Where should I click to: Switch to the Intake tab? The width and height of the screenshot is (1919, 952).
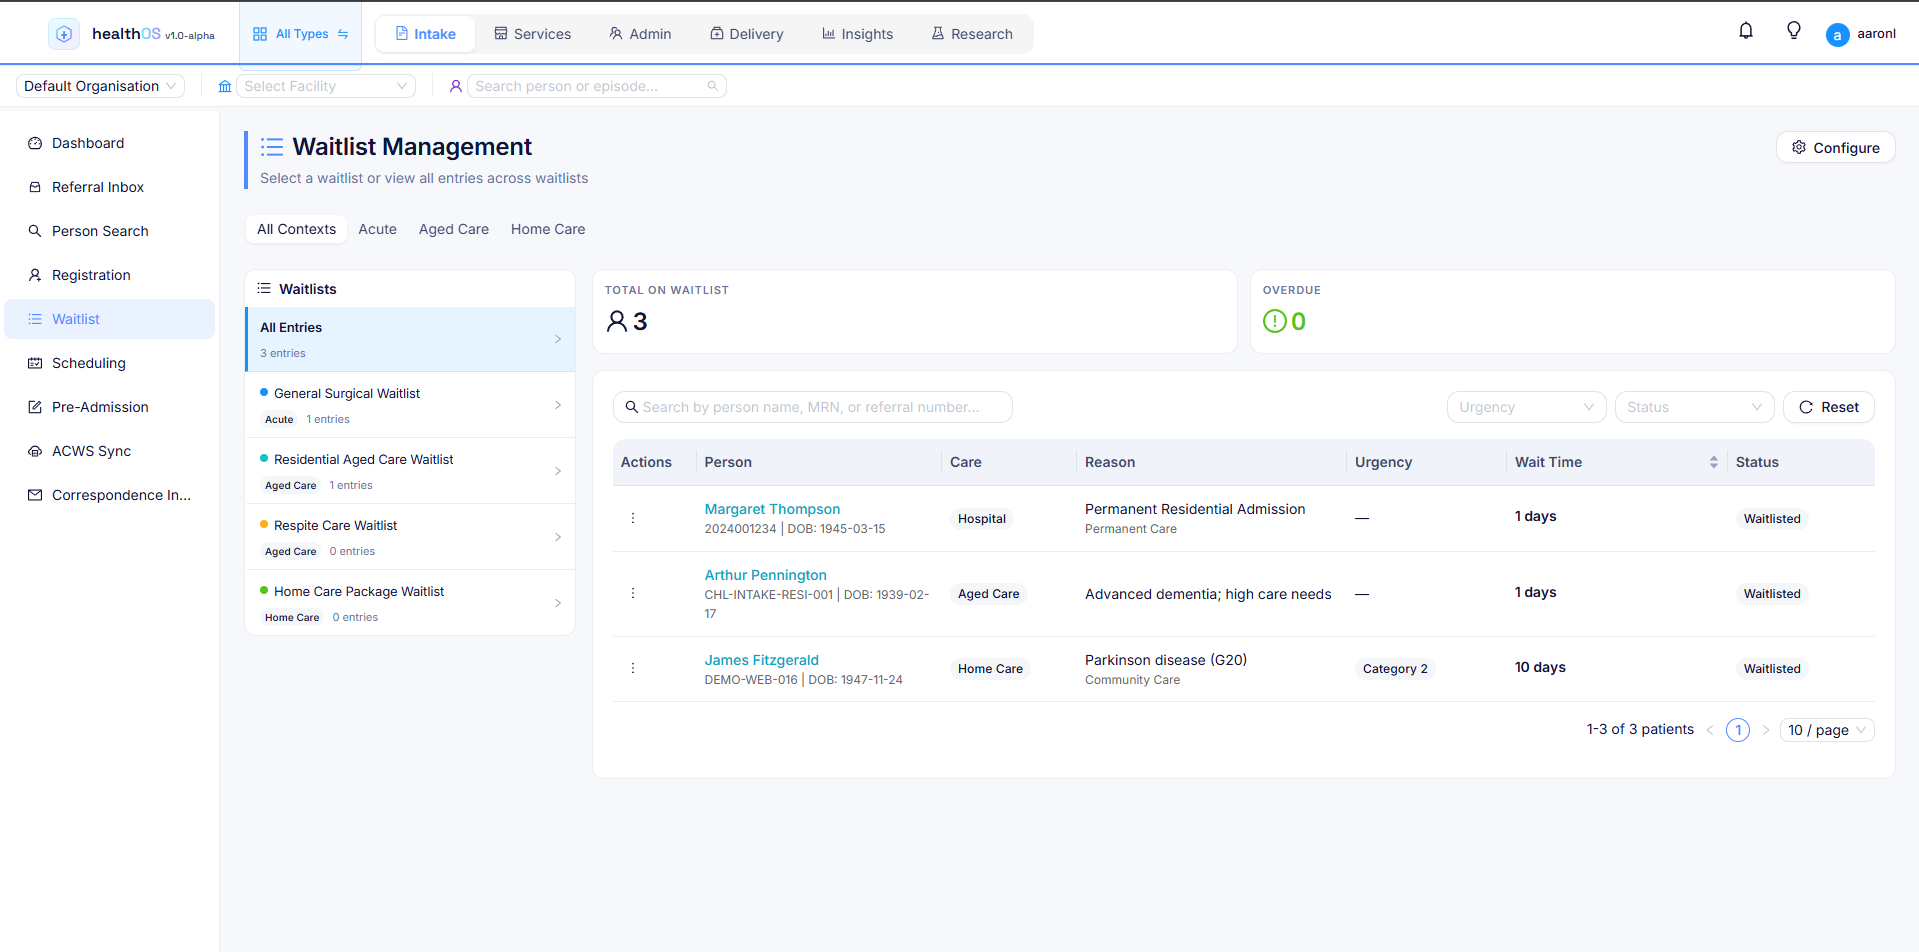pyautogui.click(x=426, y=34)
